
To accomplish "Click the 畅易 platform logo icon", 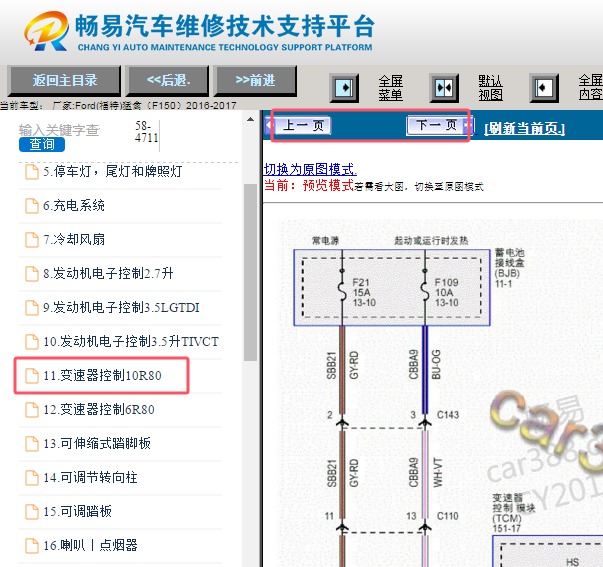I will coord(47,31).
